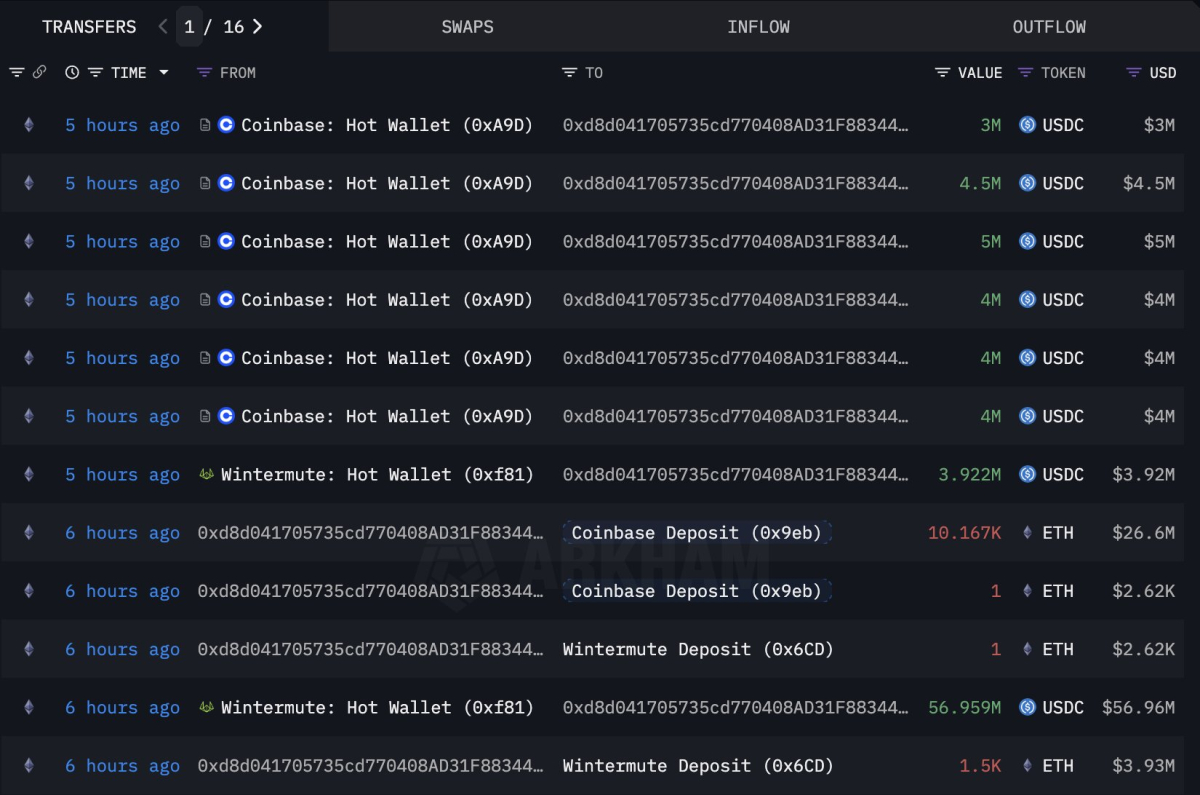
Task: Go to previous transfers page arrow
Action: (163, 26)
